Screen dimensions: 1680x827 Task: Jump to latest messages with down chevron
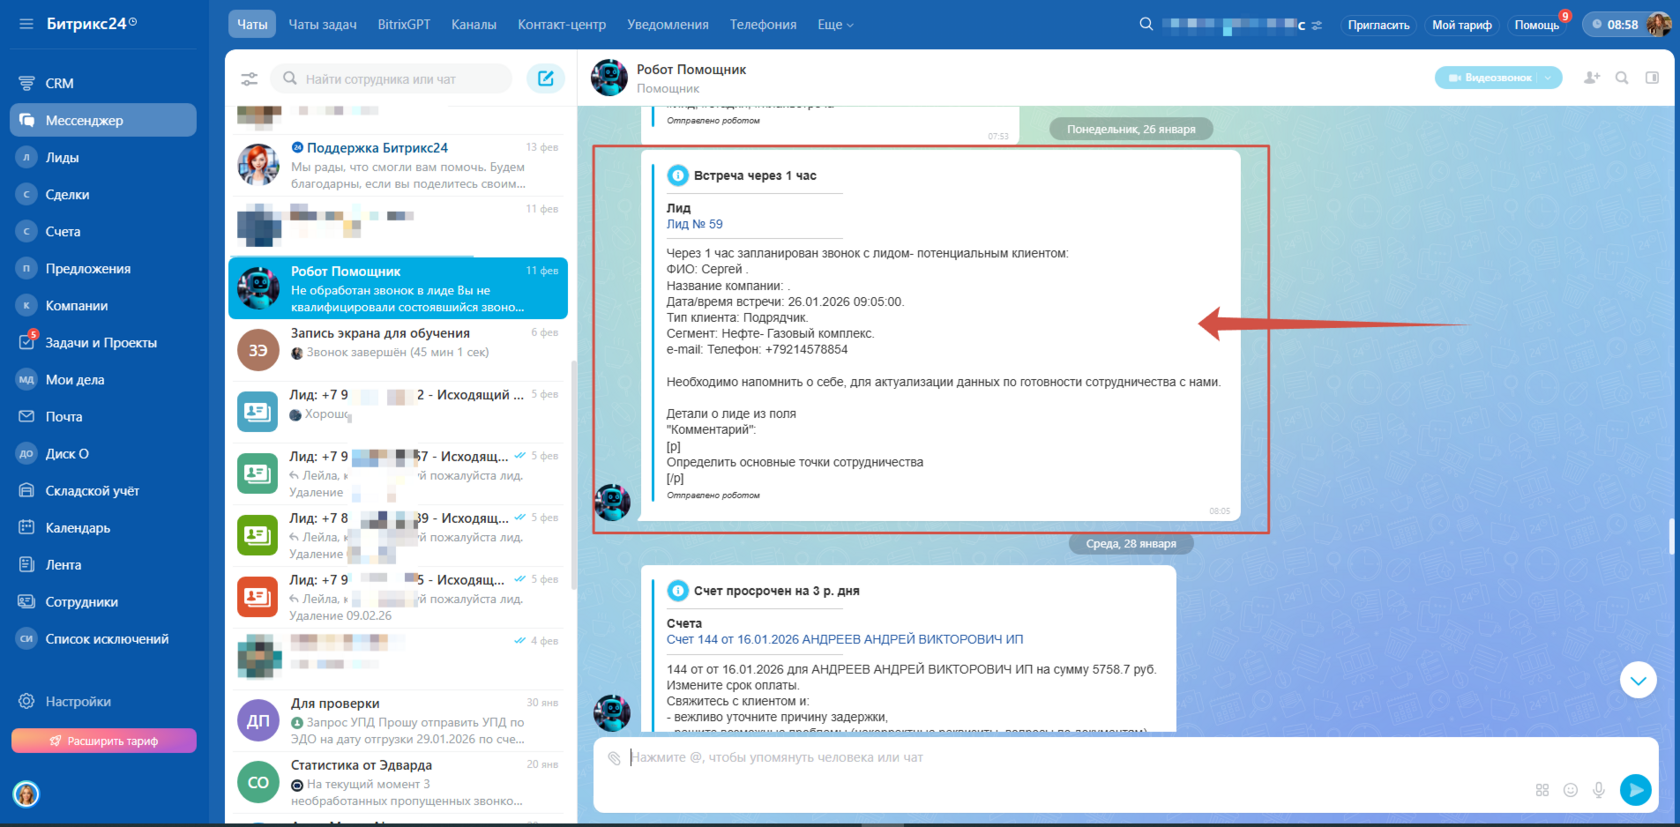(x=1638, y=681)
